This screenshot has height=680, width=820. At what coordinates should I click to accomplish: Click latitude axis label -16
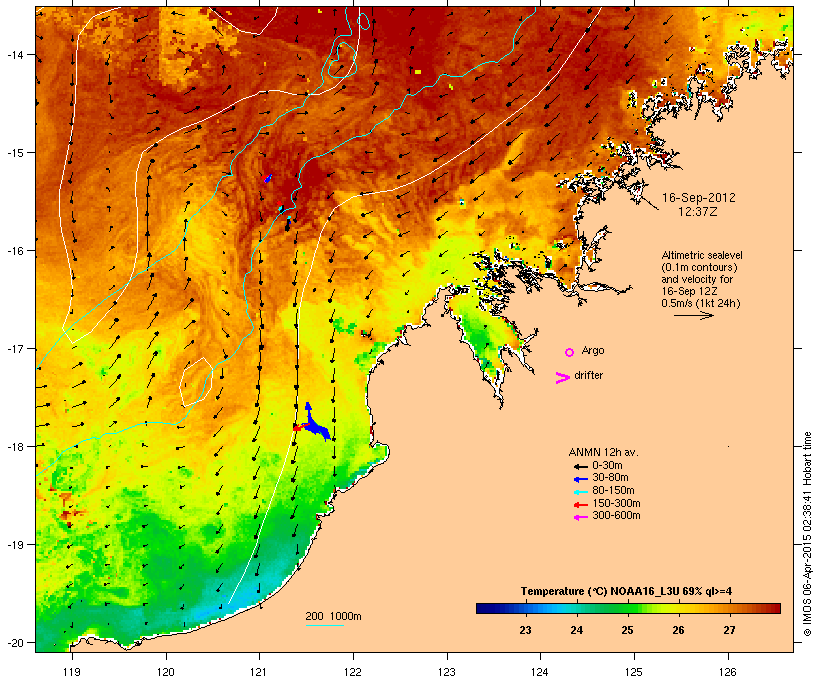pyautogui.click(x=14, y=251)
